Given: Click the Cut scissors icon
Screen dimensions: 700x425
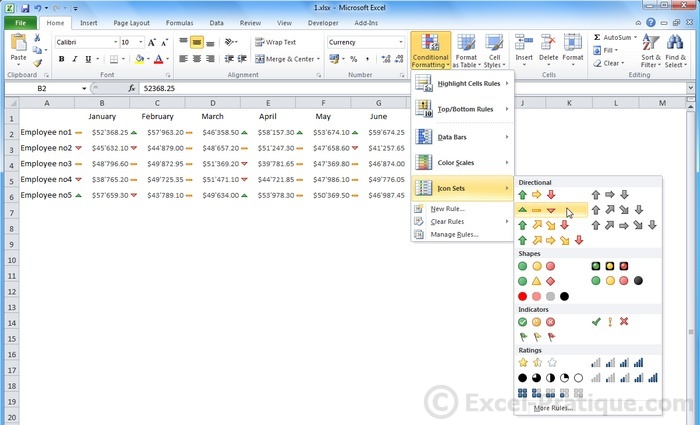Looking at the screenshot, I should [x=37, y=38].
